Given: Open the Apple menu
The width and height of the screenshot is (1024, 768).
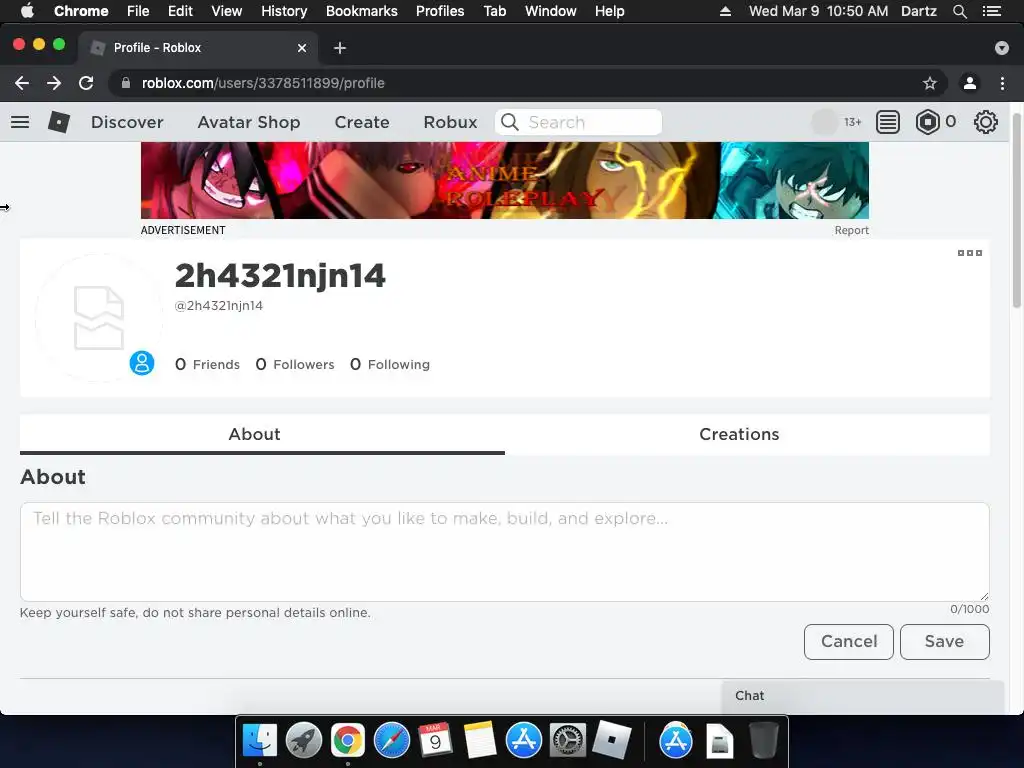Looking at the screenshot, I should [27, 11].
